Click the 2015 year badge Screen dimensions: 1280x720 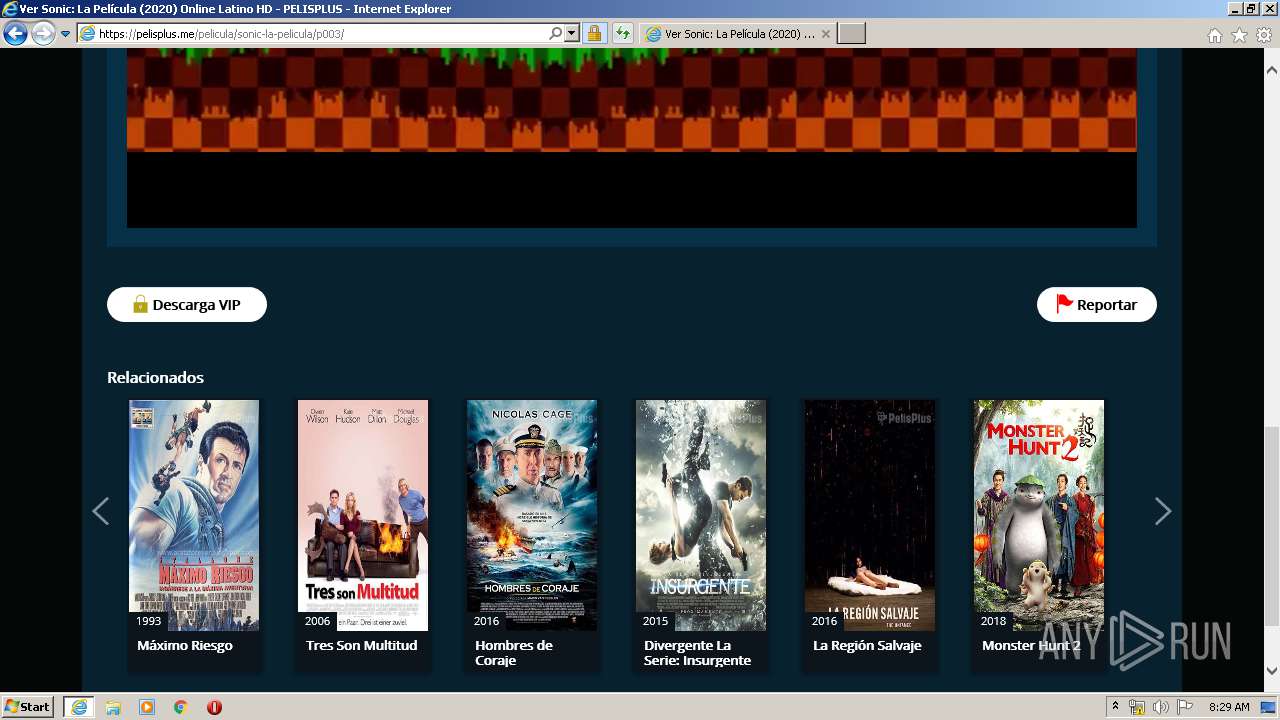(x=656, y=621)
